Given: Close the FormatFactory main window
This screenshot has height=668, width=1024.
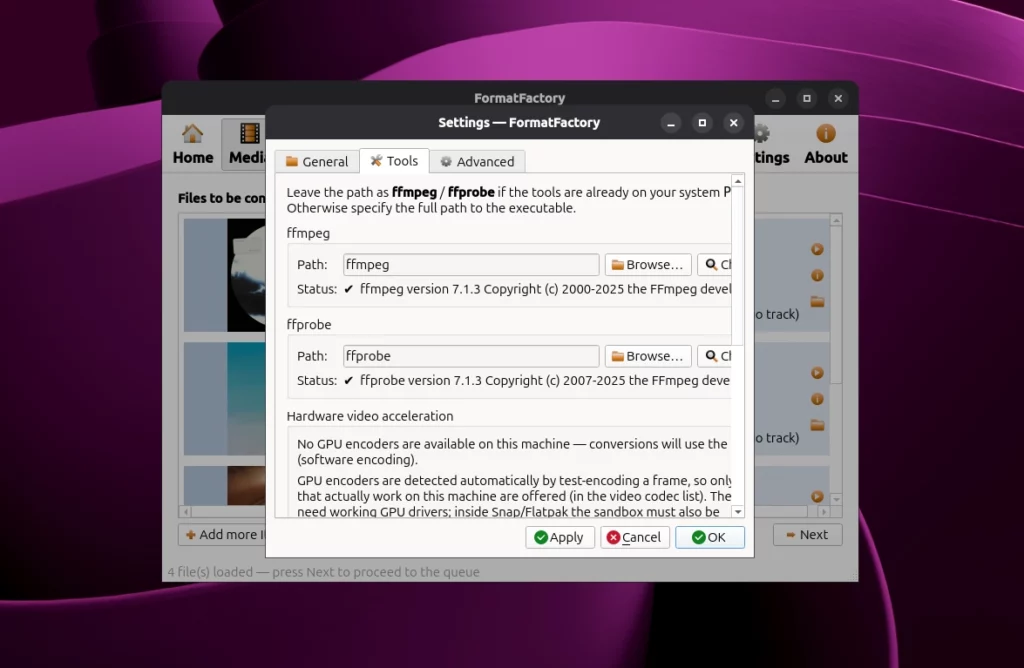Looking at the screenshot, I should click(x=838, y=99).
